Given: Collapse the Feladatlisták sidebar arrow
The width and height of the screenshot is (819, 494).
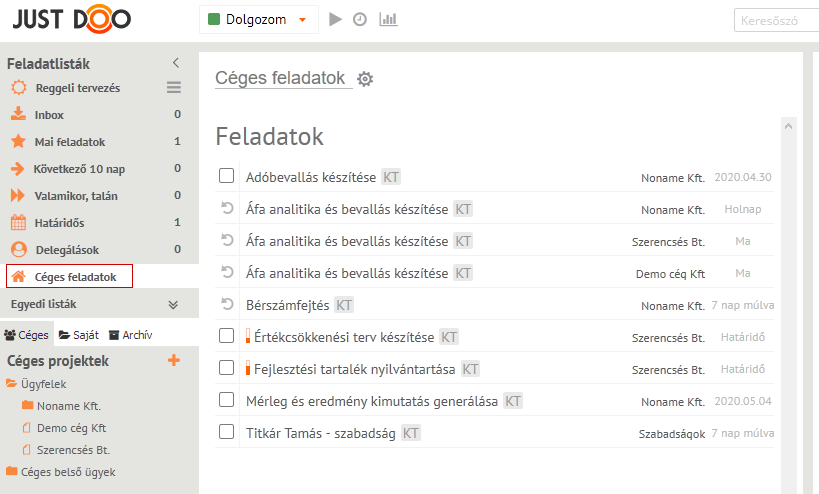Looking at the screenshot, I should (176, 63).
